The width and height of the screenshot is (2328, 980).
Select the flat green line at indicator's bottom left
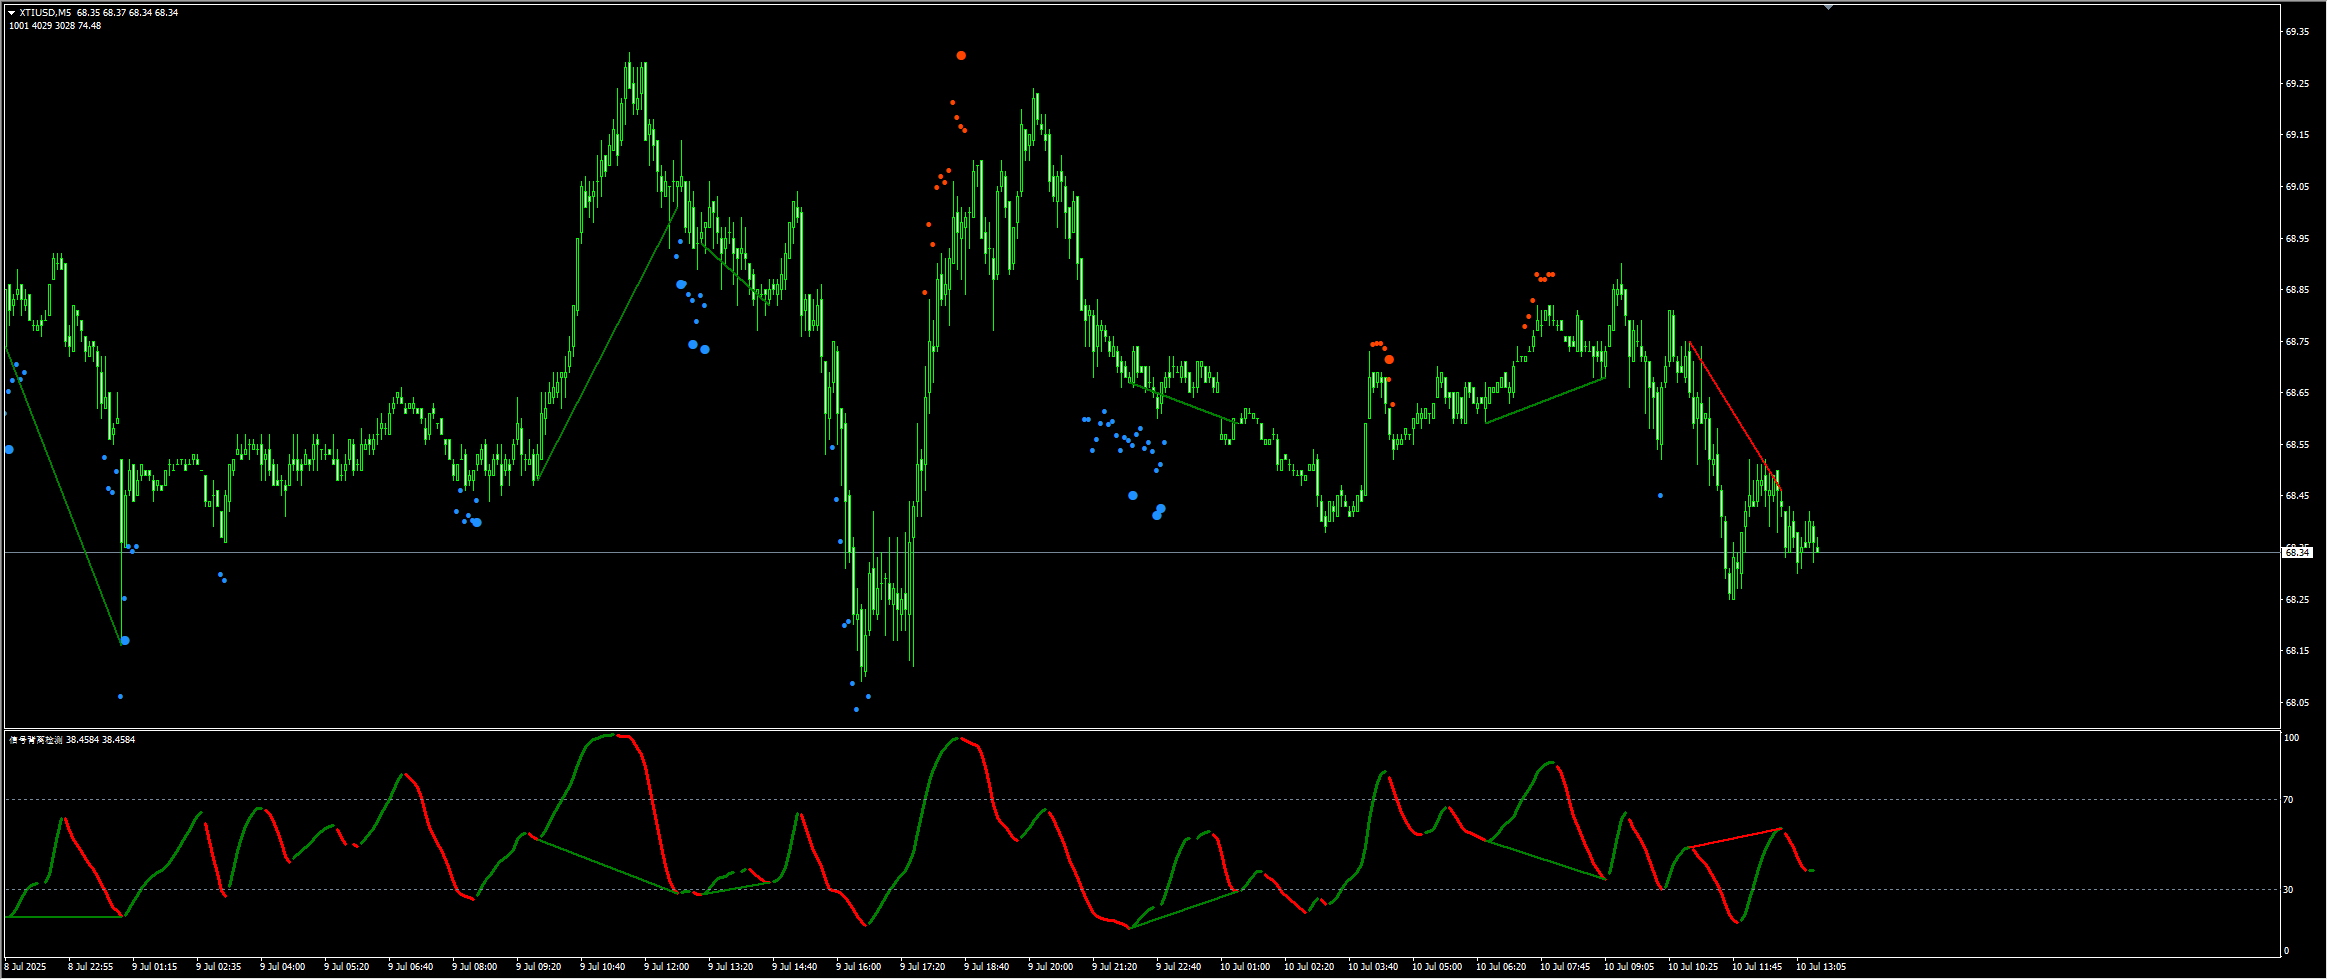click(x=65, y=916)
